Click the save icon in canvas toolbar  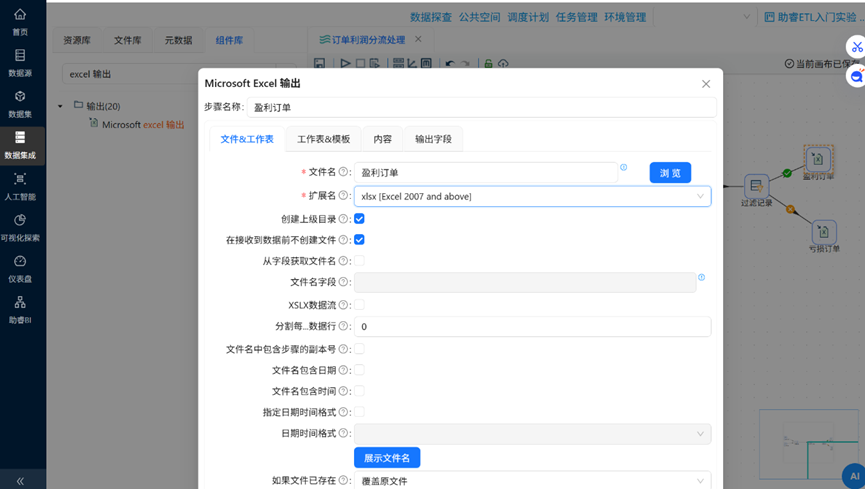click(319, 63)
